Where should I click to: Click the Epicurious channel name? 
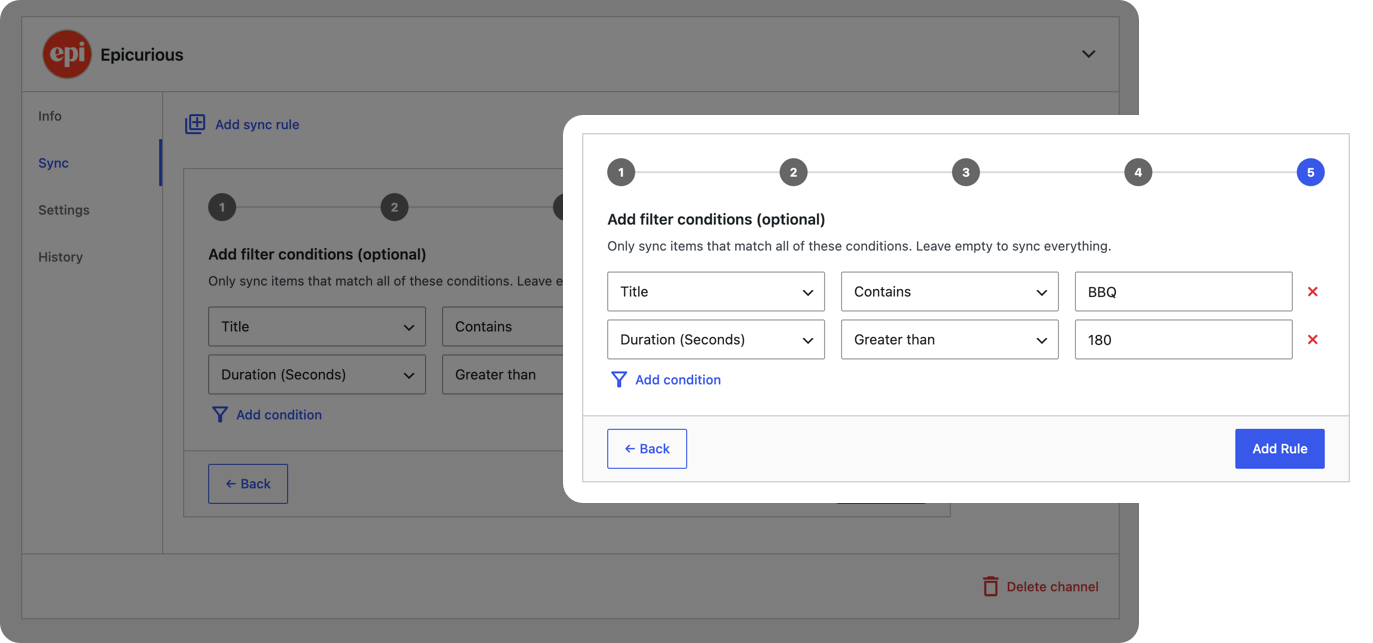pyautogui.click(x=142, y=55)
